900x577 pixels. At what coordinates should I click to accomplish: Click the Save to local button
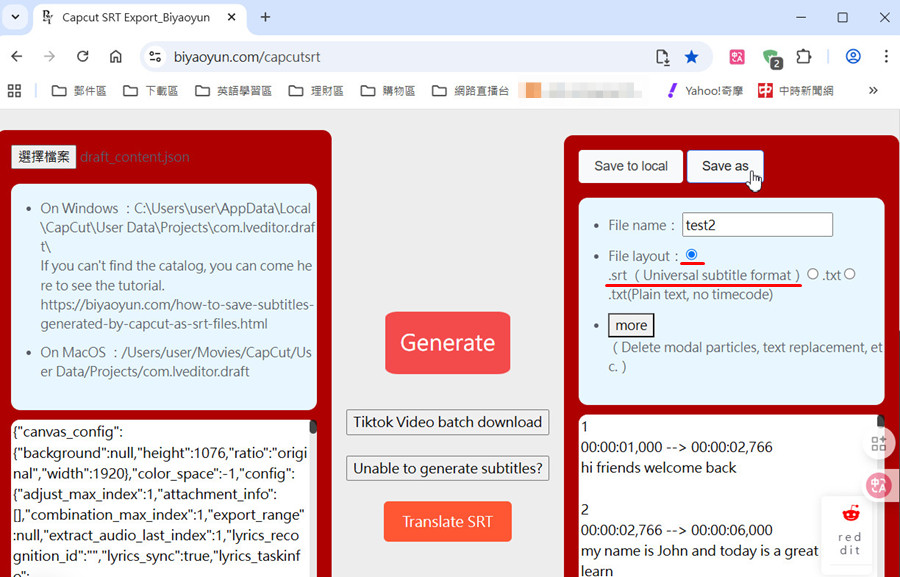point(630,166)
